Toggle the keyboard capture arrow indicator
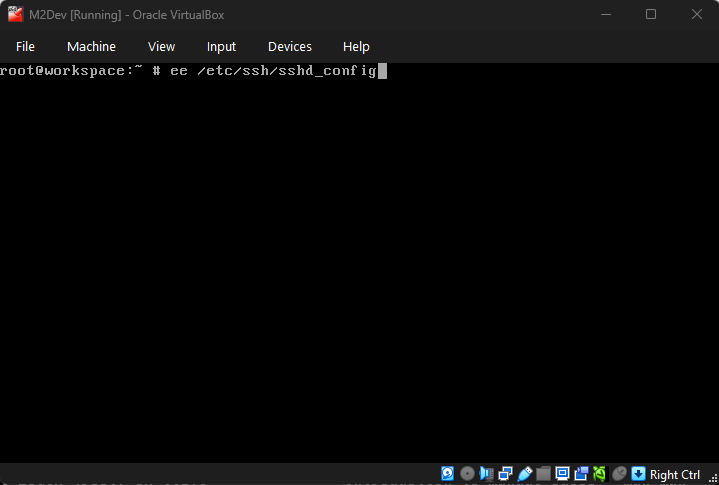 tap(638, 474)
